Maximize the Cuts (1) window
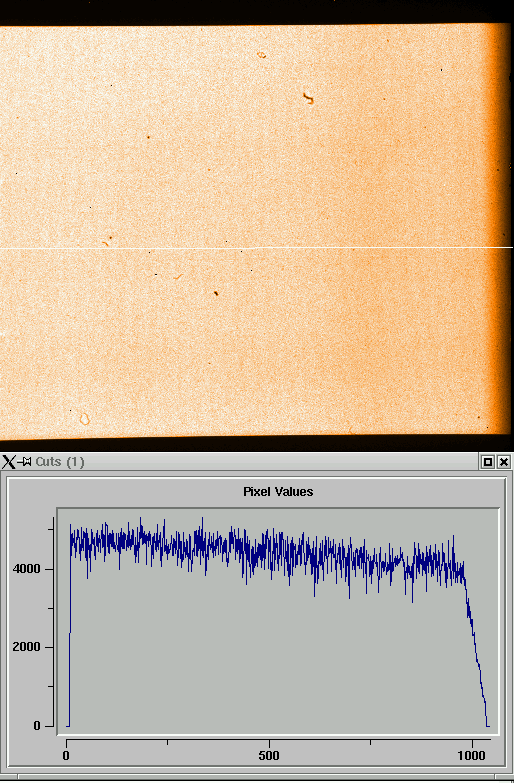 point(488,462)
